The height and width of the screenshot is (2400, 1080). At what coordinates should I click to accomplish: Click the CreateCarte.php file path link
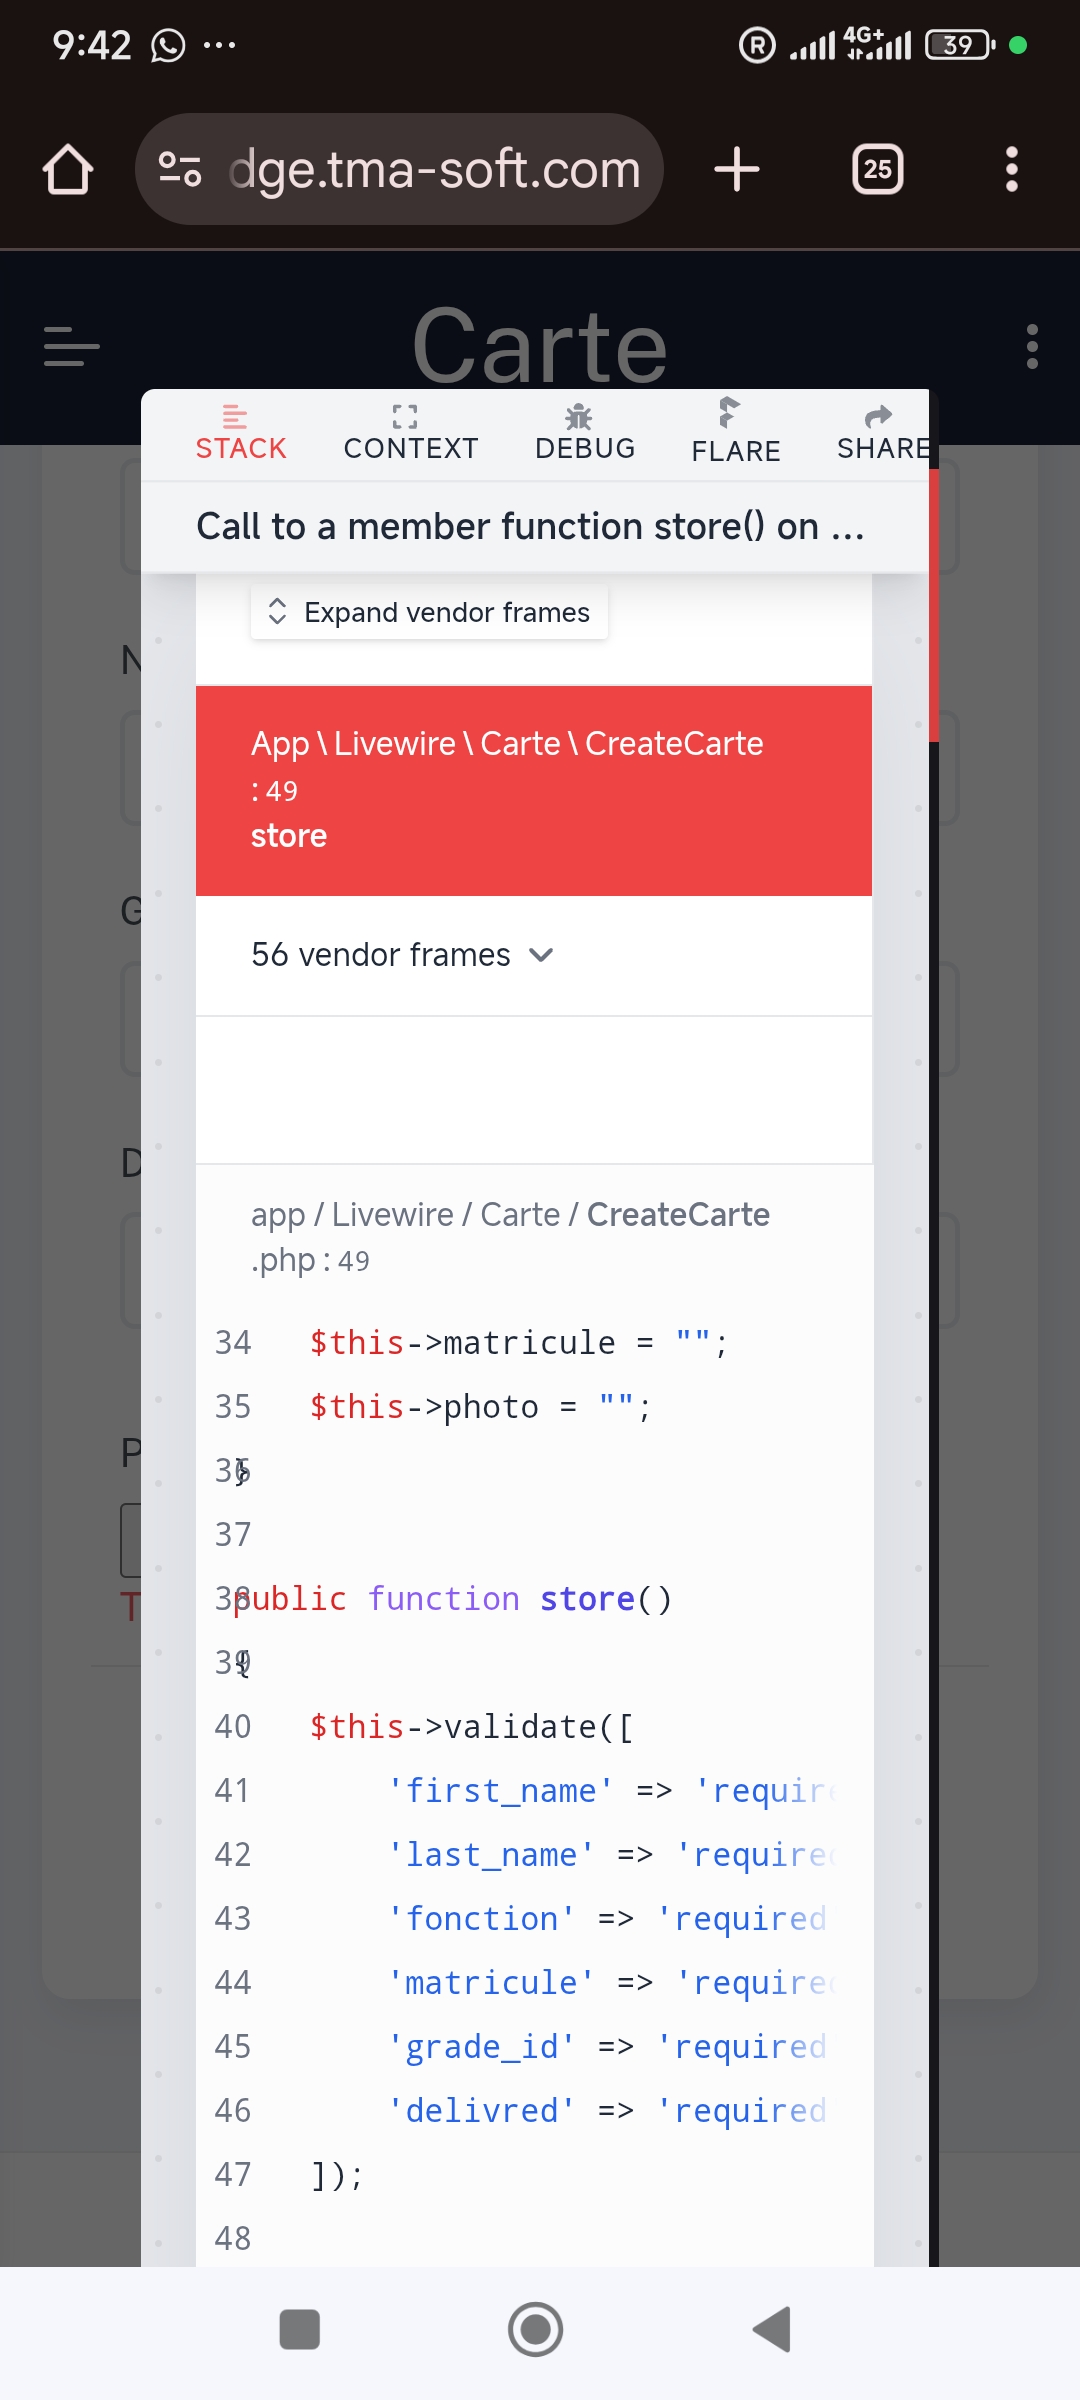tap(510, 1236)
